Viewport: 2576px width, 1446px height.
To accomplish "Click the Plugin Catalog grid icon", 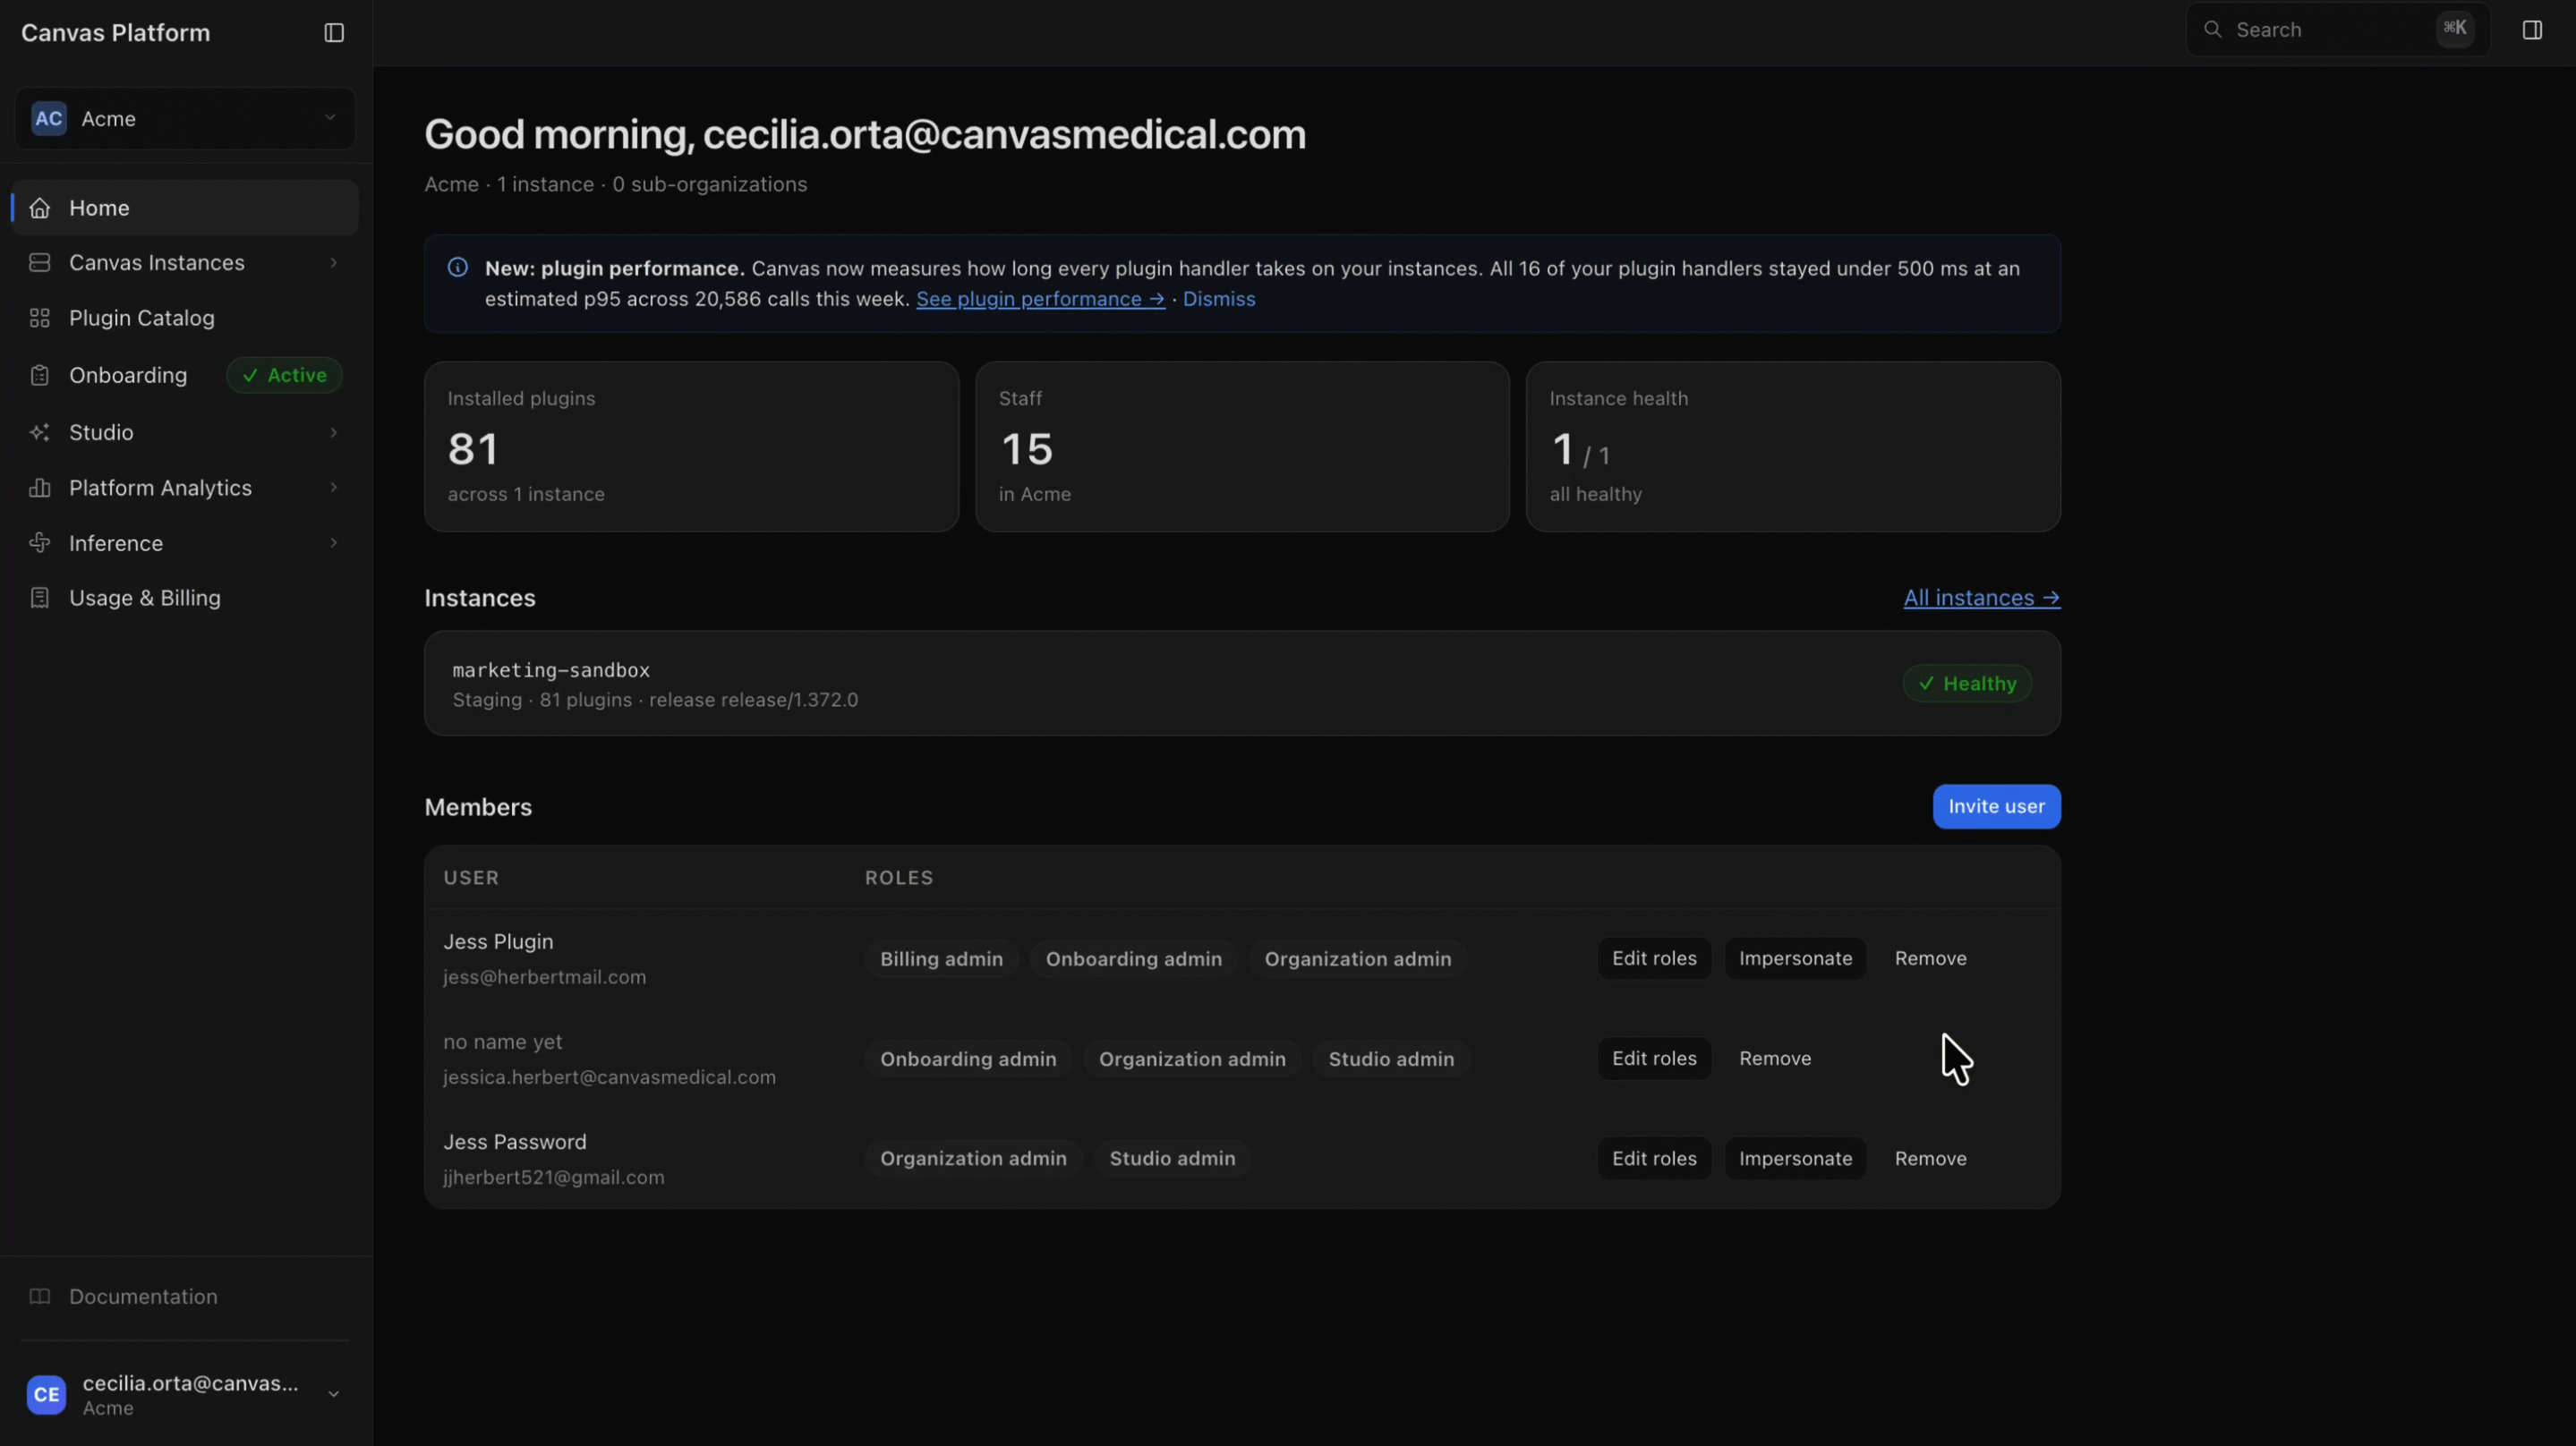I will [x=40, y=318].
